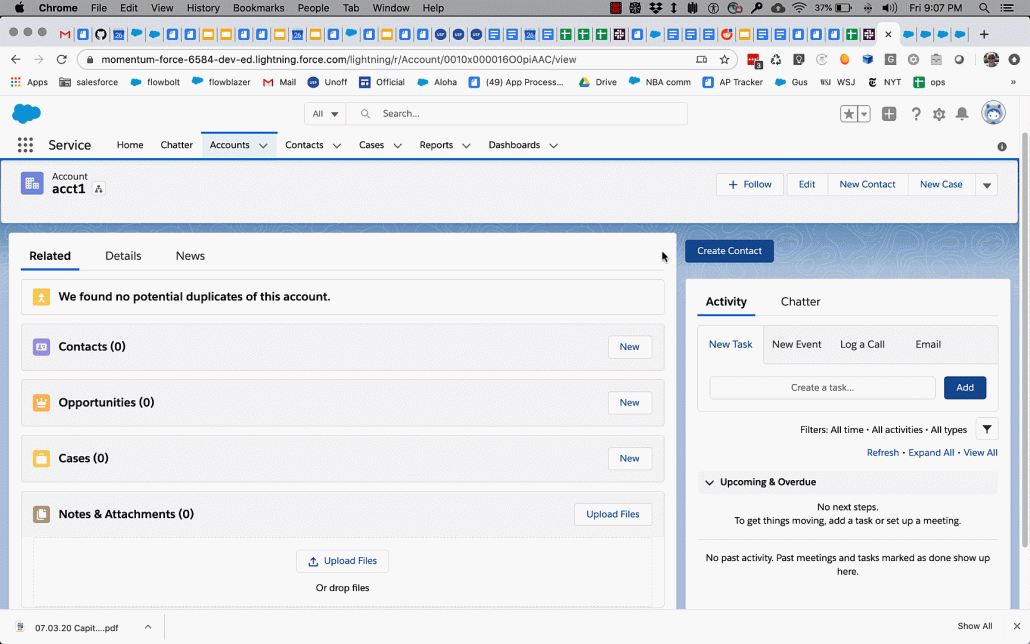Open the App Launcher waffle icon

(x=24, y=144)
